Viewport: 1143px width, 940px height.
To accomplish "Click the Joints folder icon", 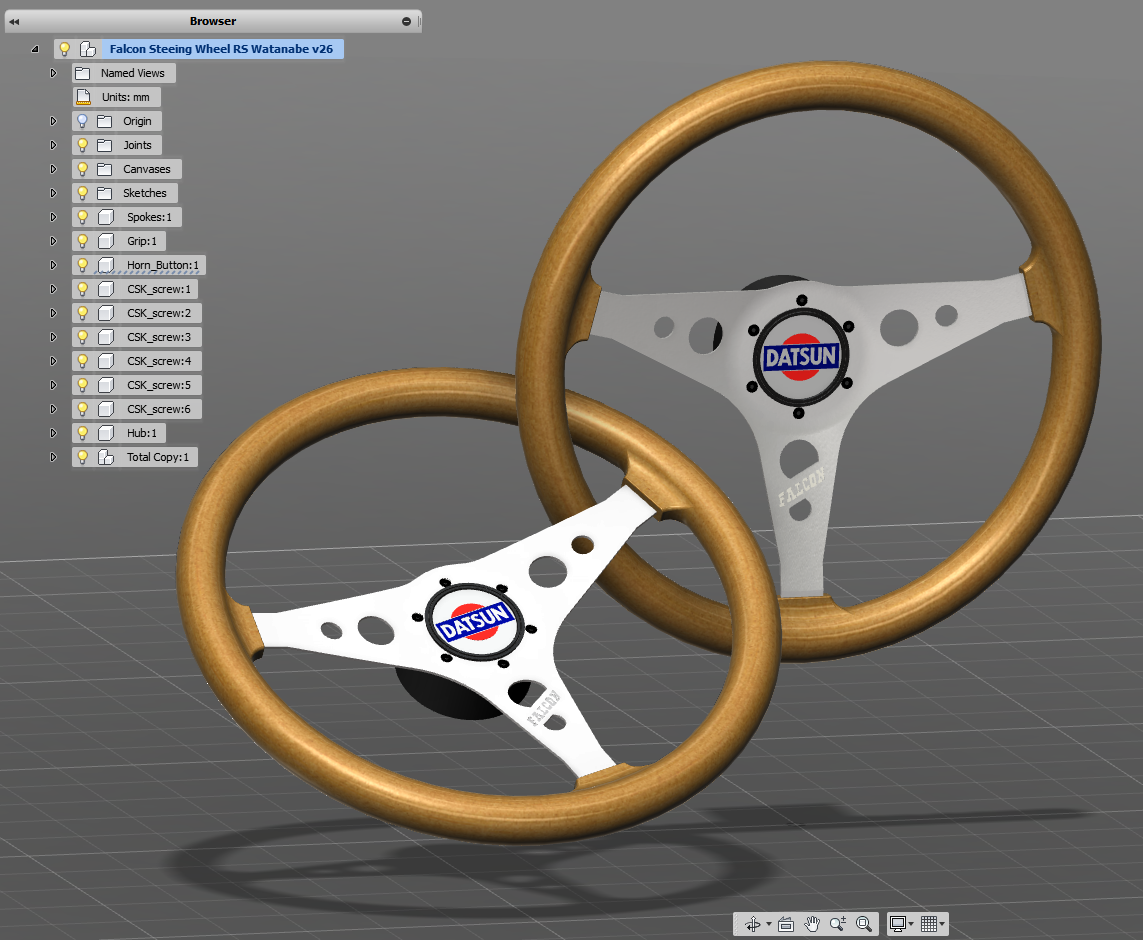I will pos(105,145).
